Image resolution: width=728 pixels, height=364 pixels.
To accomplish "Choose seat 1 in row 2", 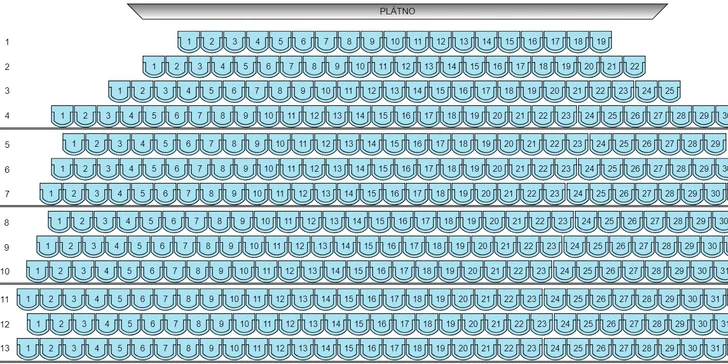I will (x=154, y=66).
